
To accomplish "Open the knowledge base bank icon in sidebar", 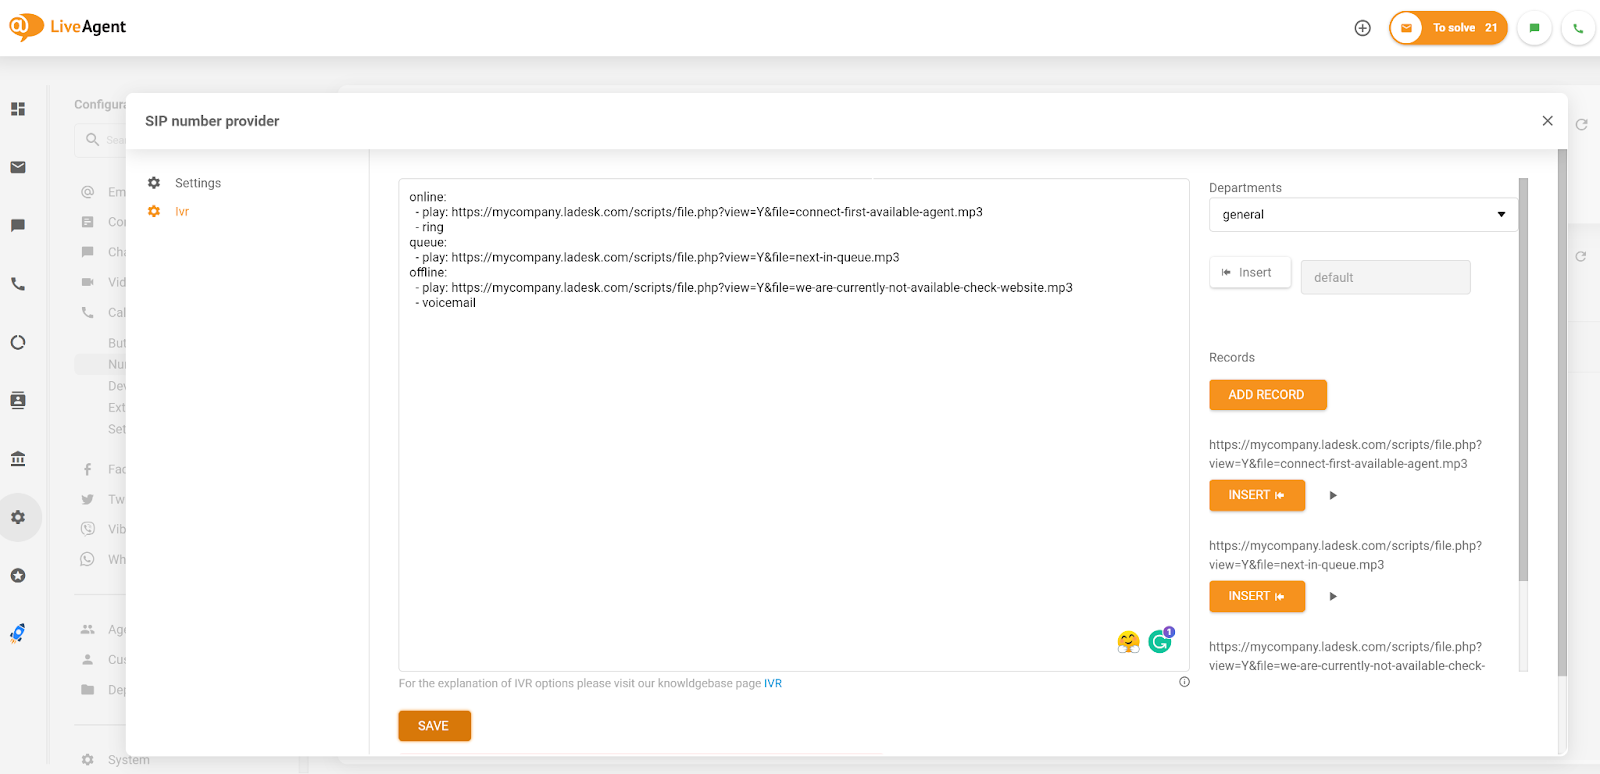I will click(x=18, y=459).
